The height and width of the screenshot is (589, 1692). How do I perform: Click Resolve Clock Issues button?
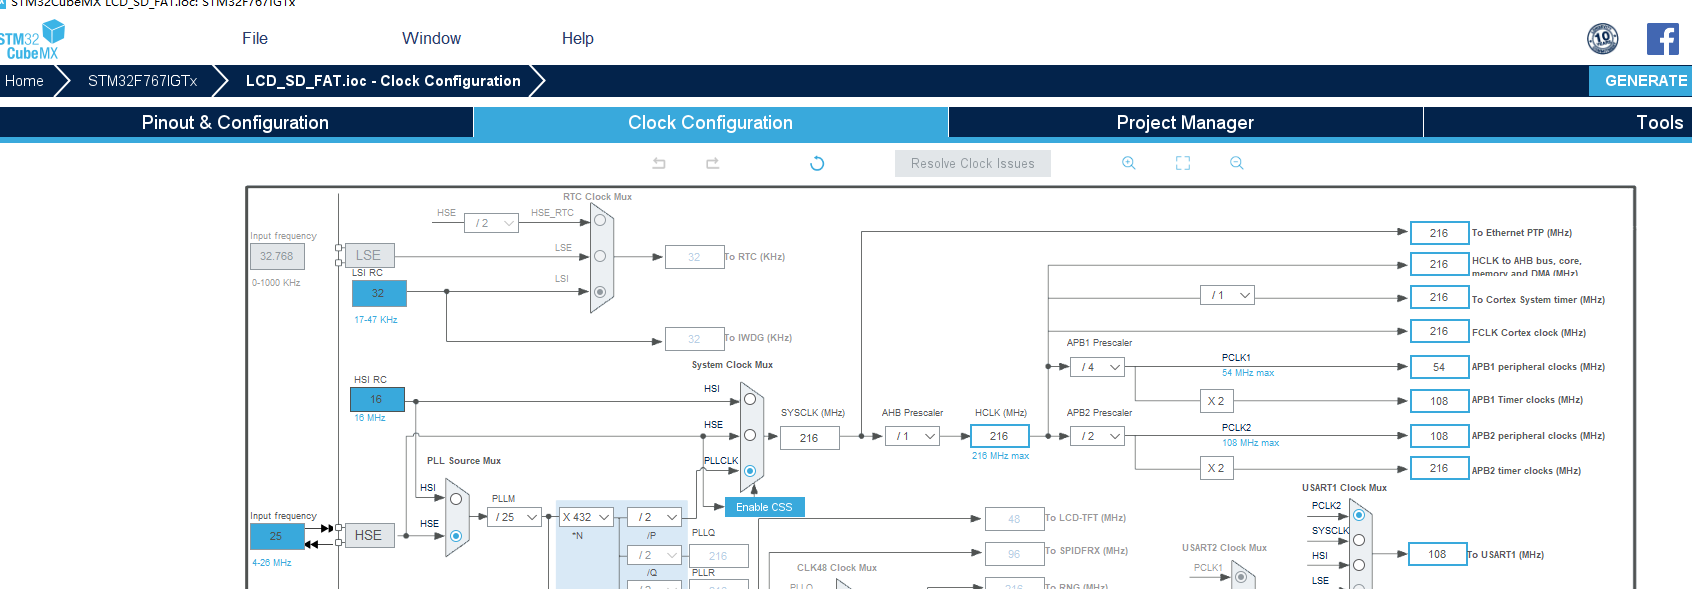point(973,163)
